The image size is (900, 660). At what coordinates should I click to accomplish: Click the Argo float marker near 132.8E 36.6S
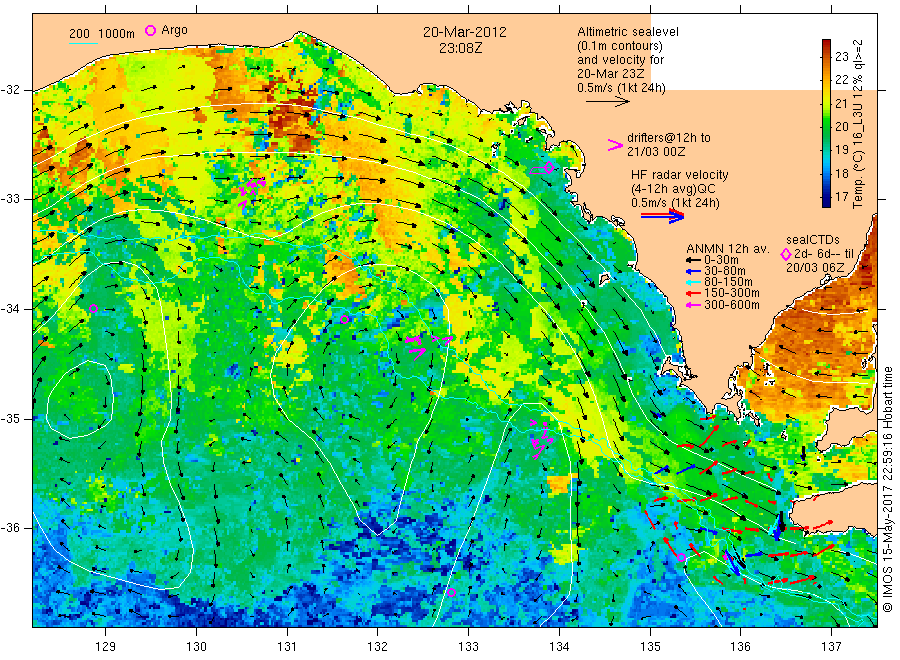tap(451, 592)
